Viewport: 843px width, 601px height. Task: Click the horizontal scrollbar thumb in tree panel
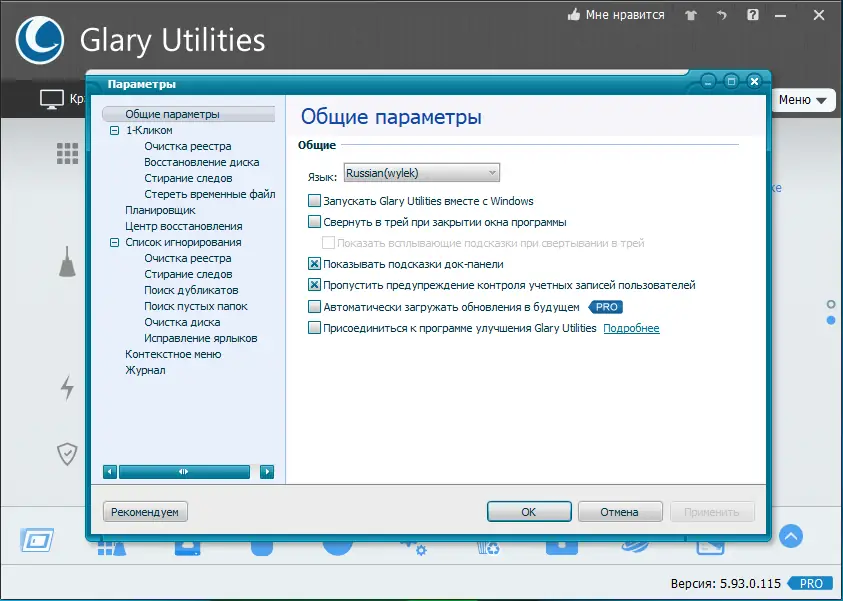(184, 472)
